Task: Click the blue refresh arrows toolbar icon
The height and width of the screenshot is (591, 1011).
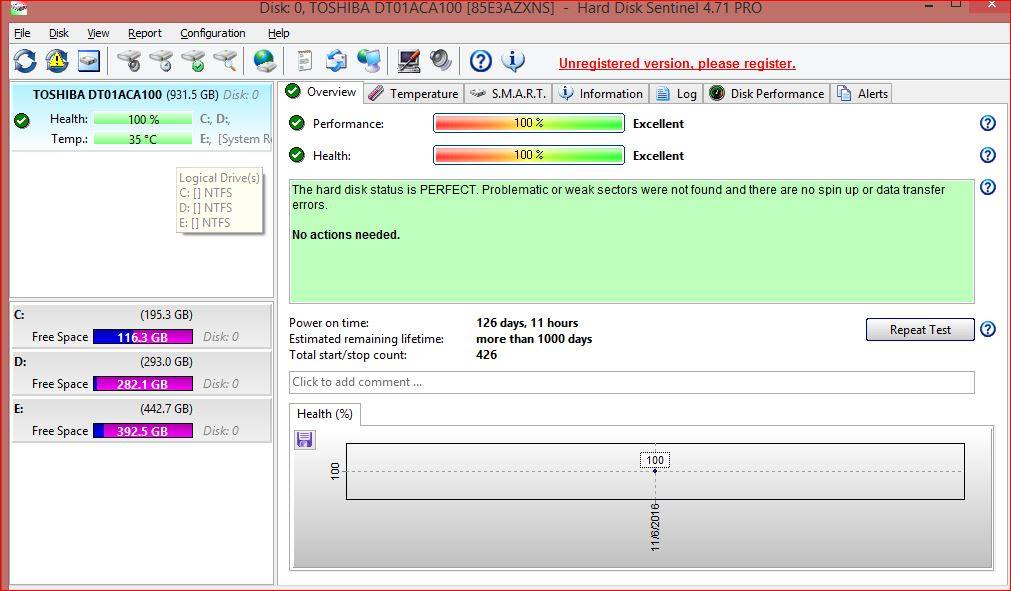Action: (x=25, y=61)
